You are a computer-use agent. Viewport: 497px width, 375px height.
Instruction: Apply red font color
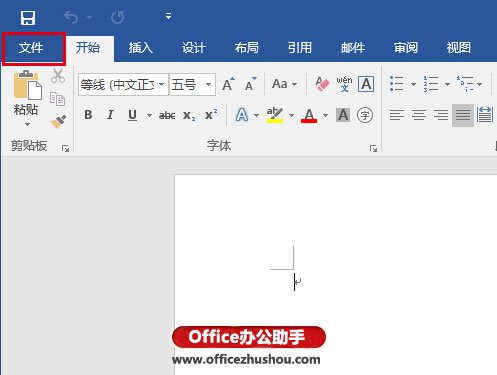[309, 115]
